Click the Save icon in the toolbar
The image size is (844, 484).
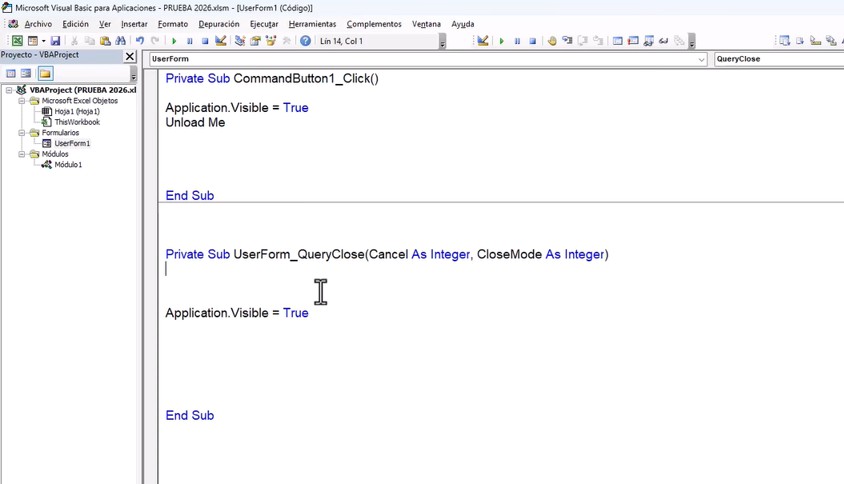click(55, 41)
